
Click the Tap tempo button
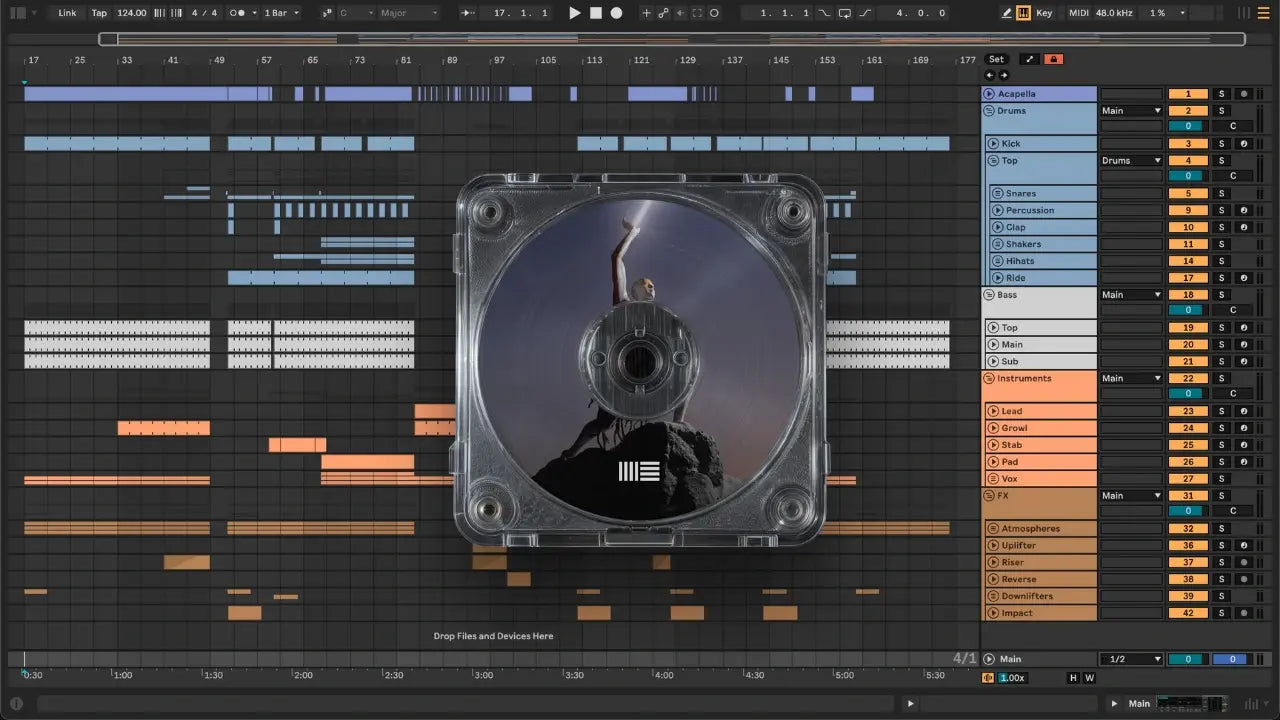tap(99, 13)
